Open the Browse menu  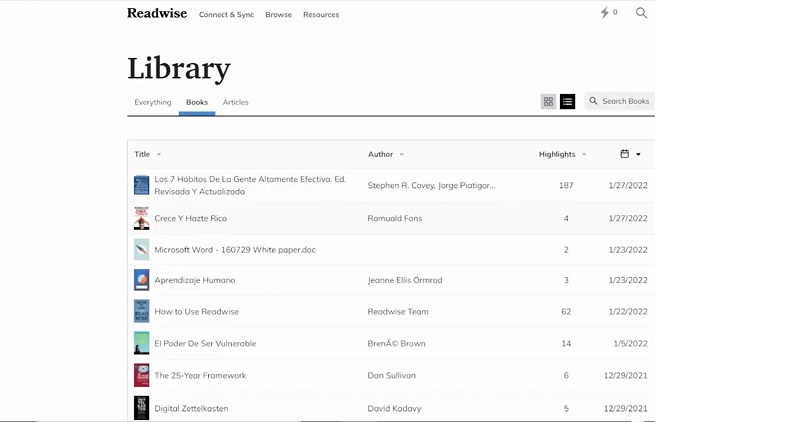279,15
